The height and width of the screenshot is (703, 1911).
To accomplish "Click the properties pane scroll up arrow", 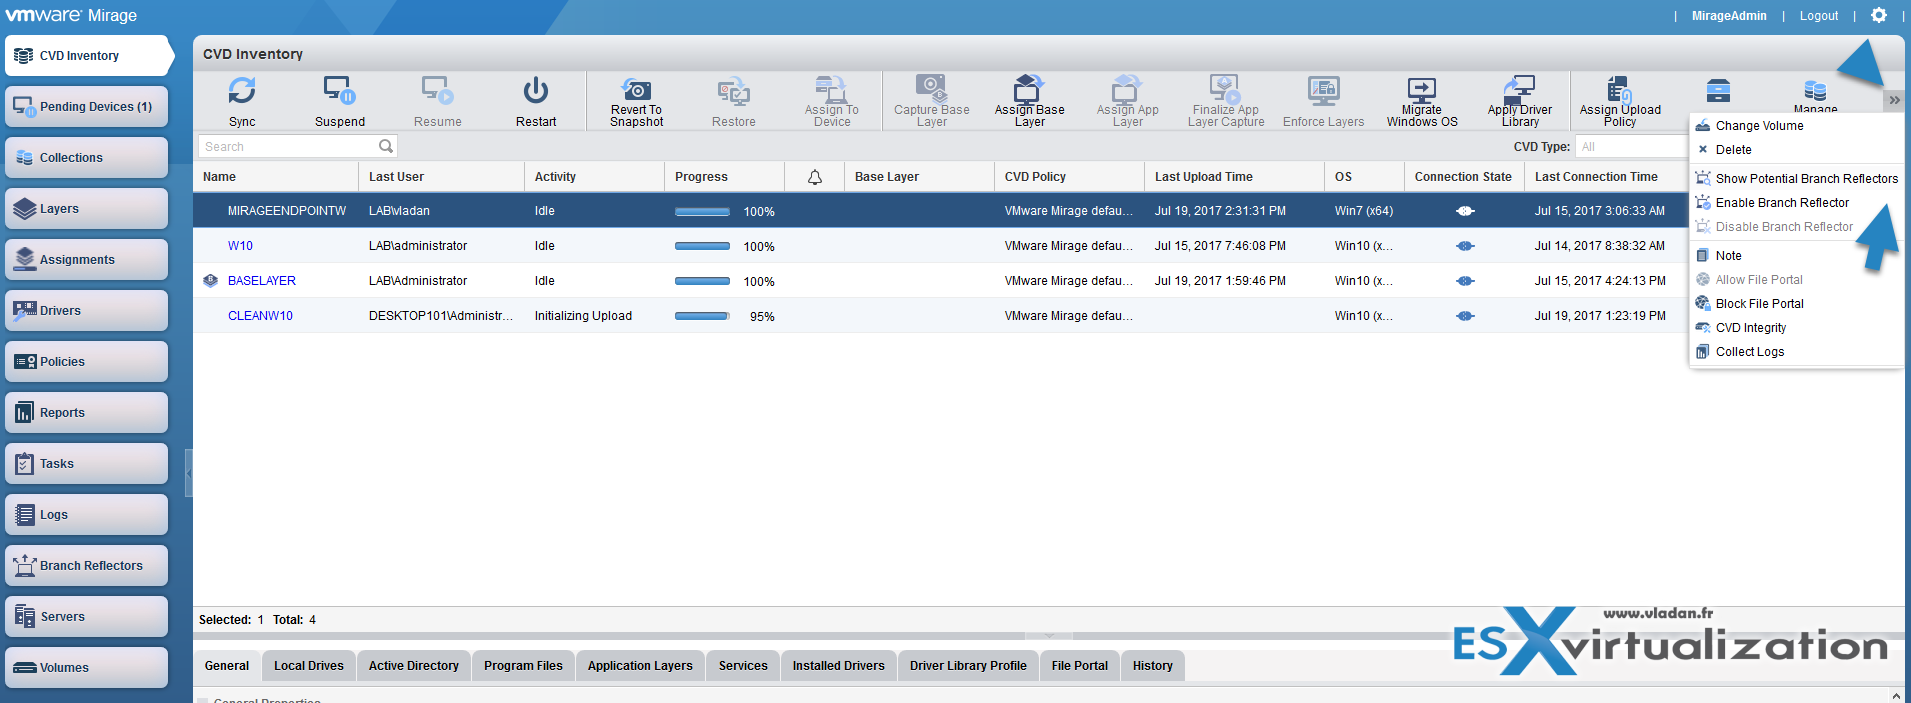I will pos(1896,695).
